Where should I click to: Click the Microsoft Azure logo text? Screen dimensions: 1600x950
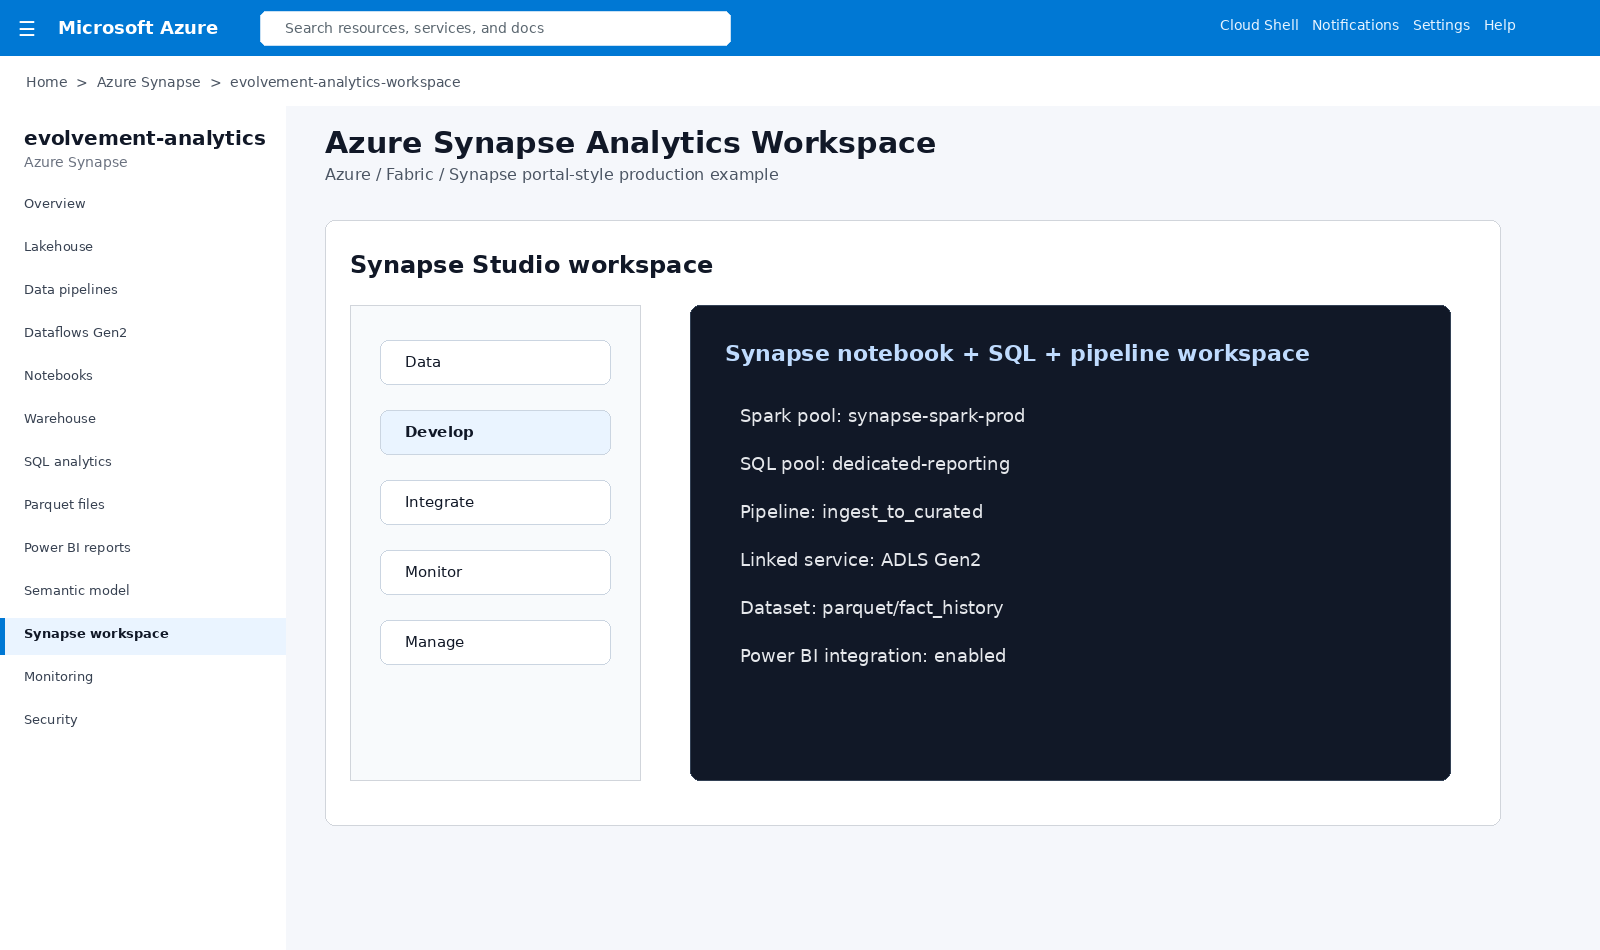(138, 28)
